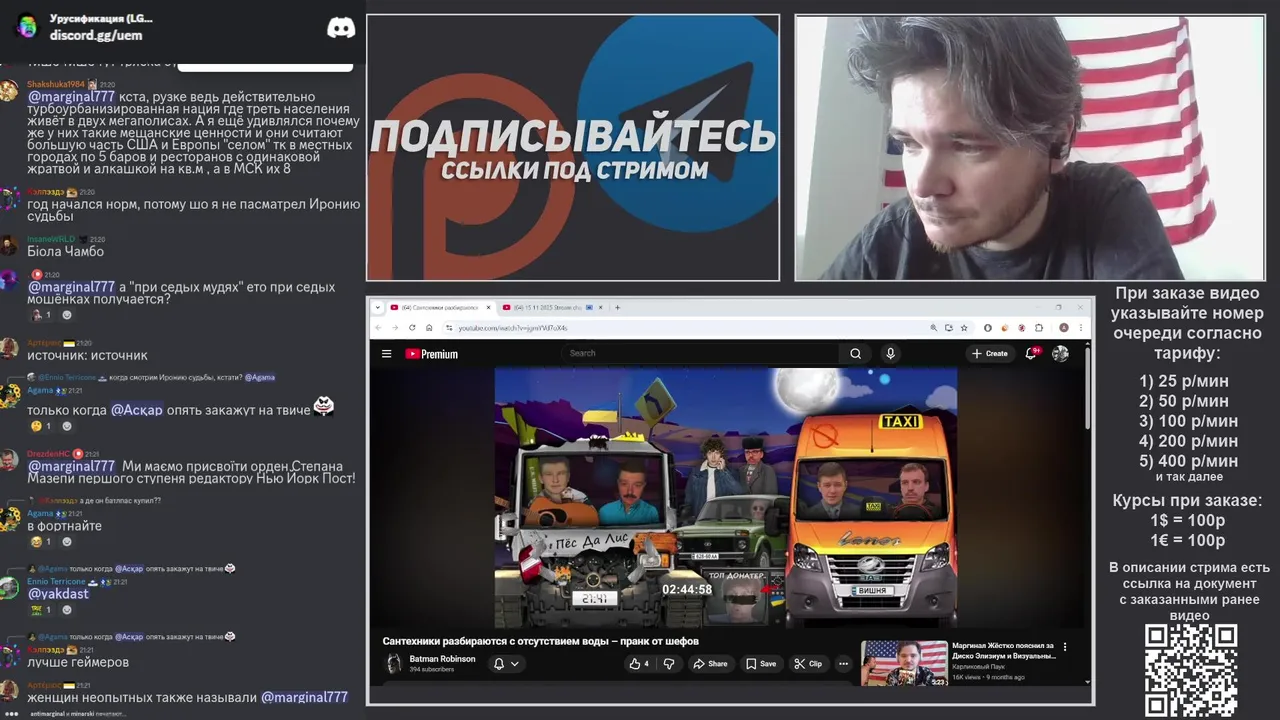1280x720 pixels.
Task: Open the recommended video thumbnail with US flag
Action: click(x=904, y=664)
